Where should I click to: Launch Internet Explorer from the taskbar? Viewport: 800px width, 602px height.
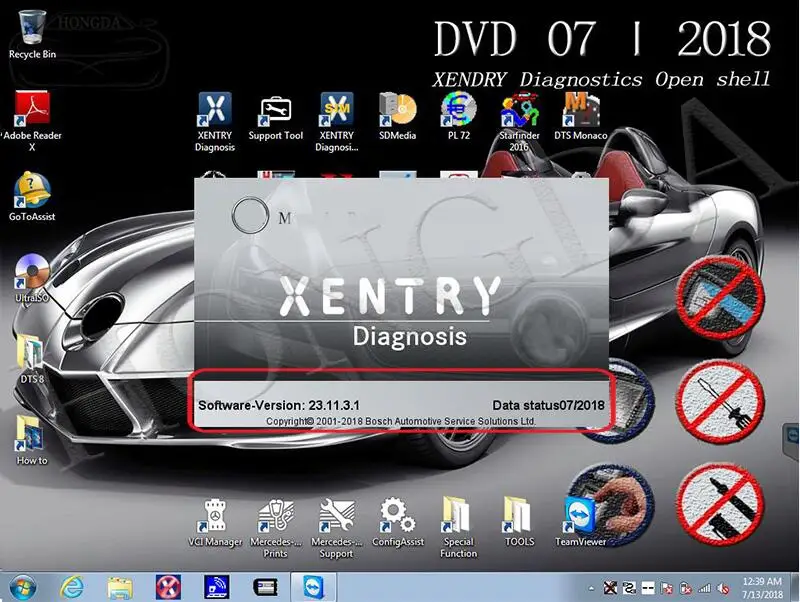click(x=71, y=588)
